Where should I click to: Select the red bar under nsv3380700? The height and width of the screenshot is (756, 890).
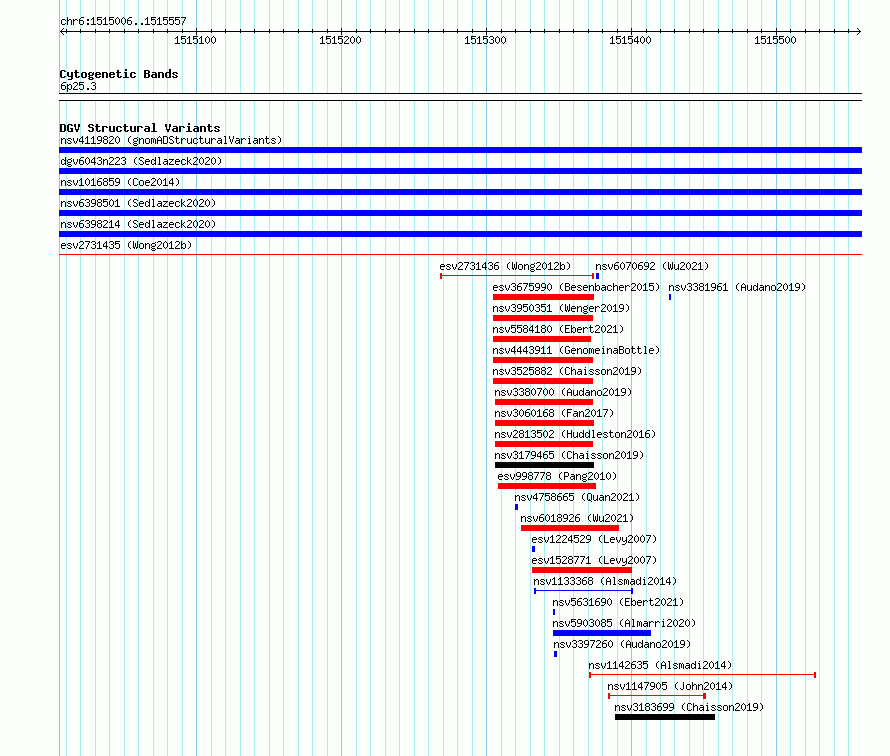coord(544,402)
